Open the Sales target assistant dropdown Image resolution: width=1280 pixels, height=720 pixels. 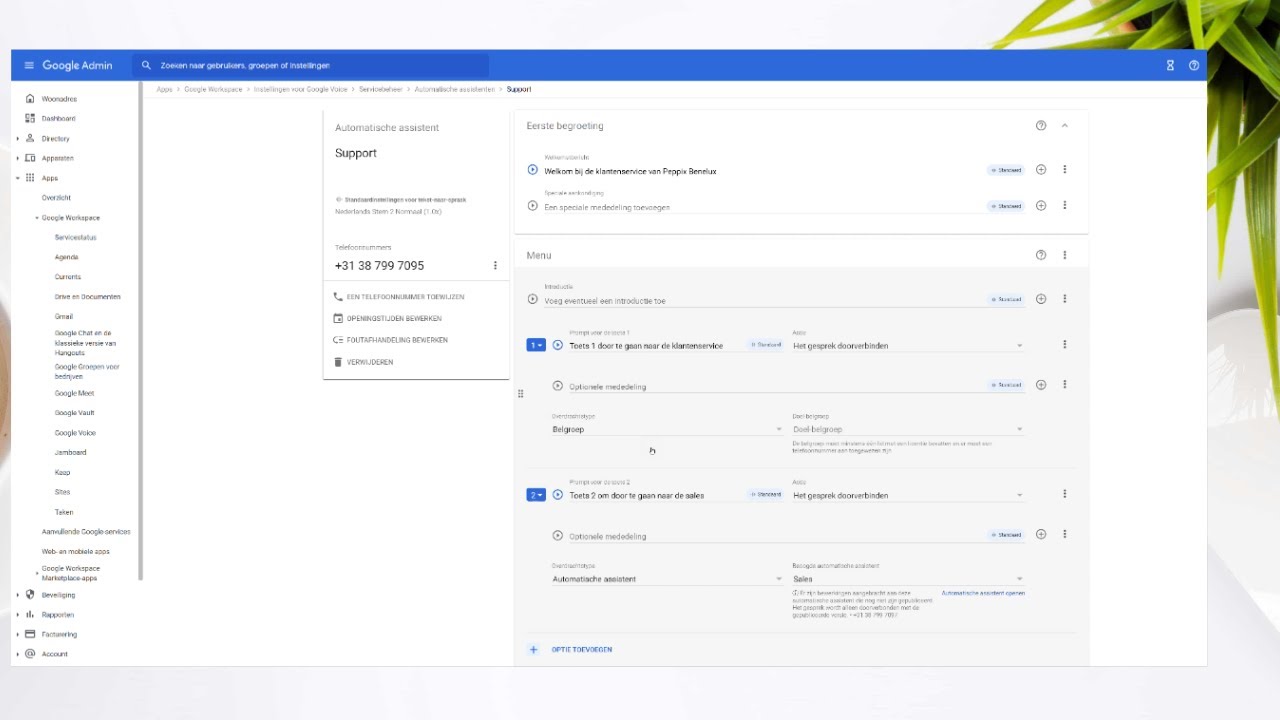[908, 579]
